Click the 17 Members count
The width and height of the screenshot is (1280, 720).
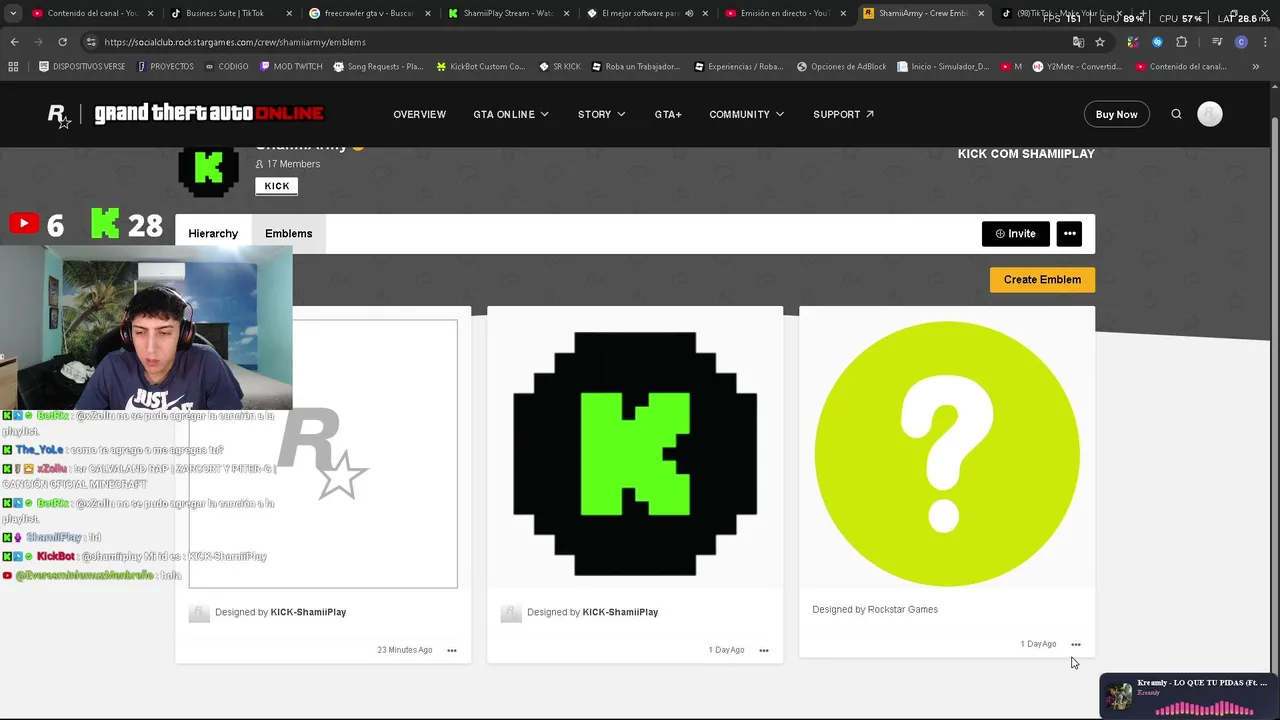288,164
